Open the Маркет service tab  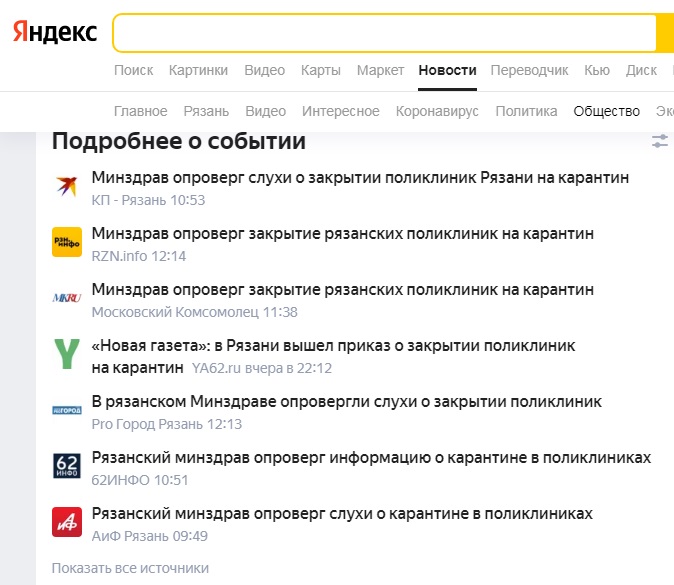(x=380, y=70)
